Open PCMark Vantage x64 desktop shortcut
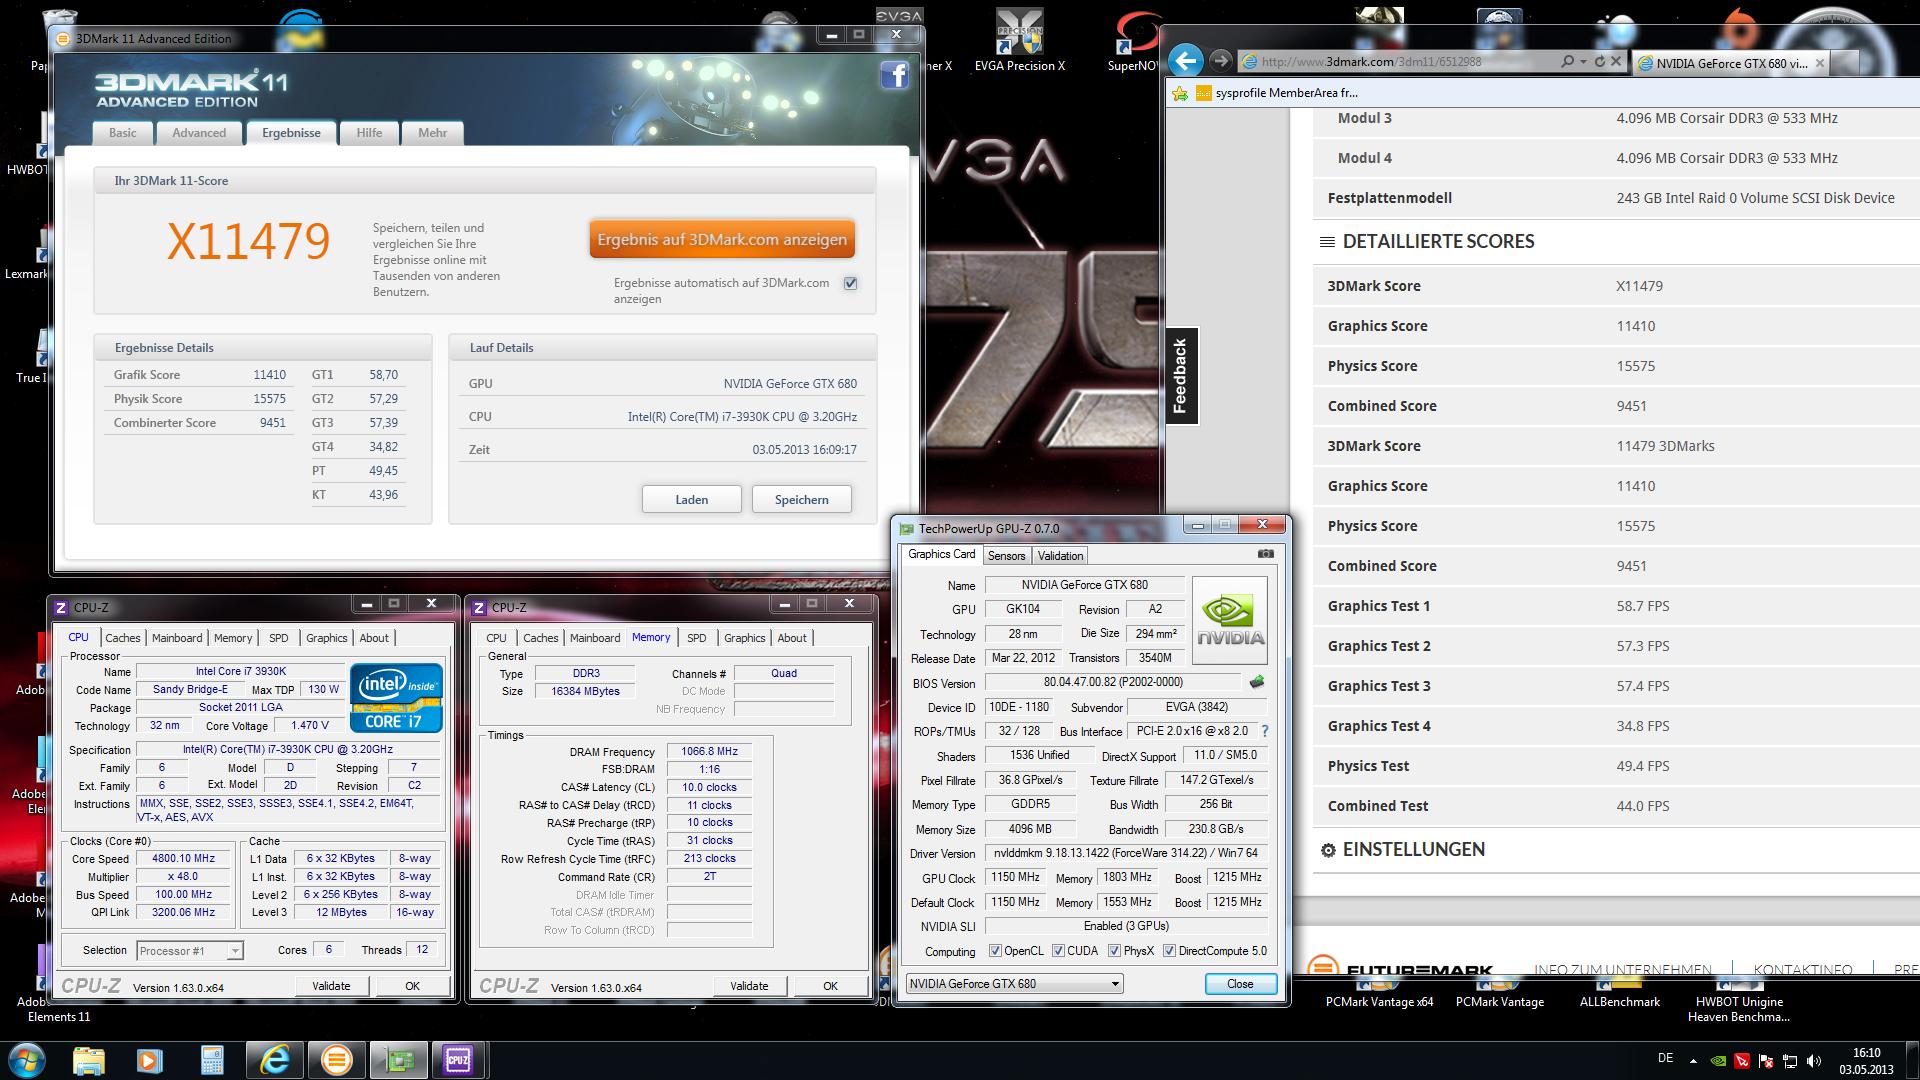 [x=1380, y=1001]
